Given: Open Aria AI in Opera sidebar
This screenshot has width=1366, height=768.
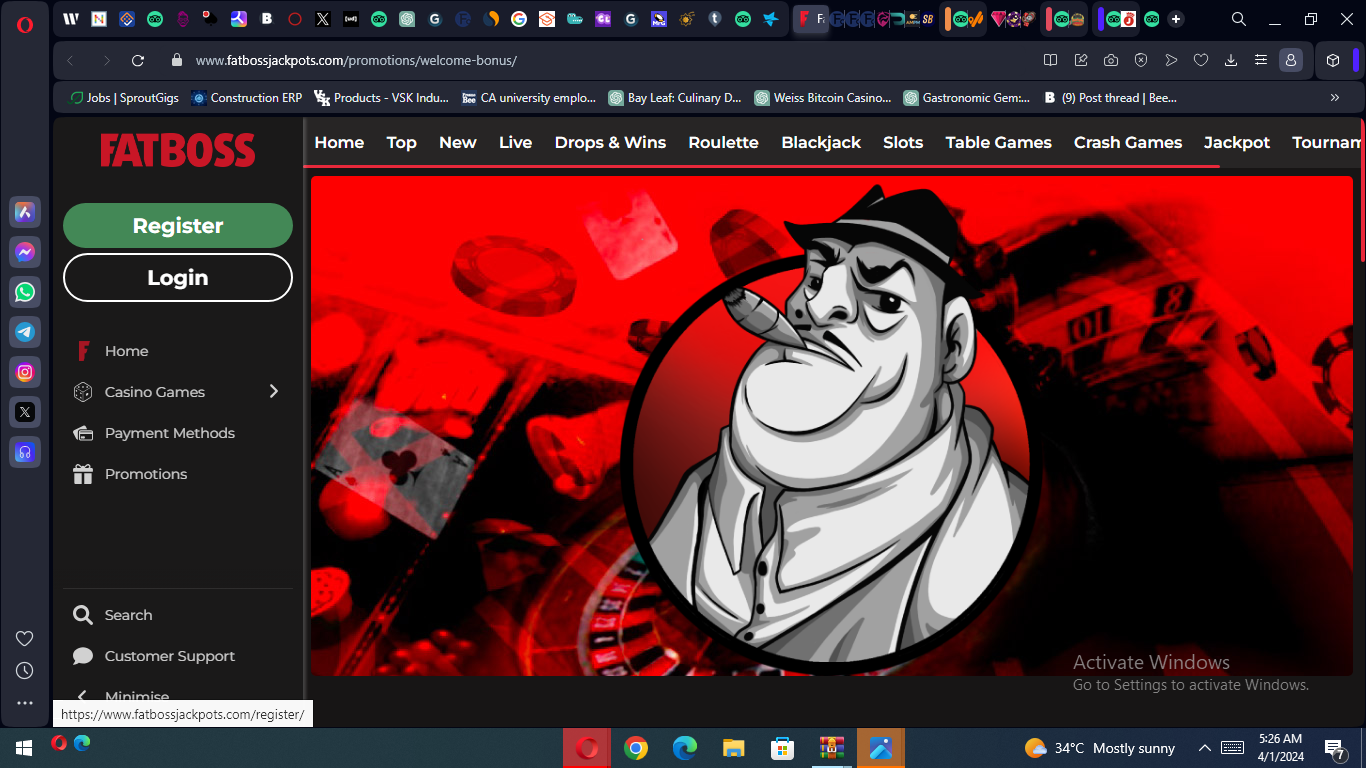Looking at the screenshot, I should coord(25,212).
